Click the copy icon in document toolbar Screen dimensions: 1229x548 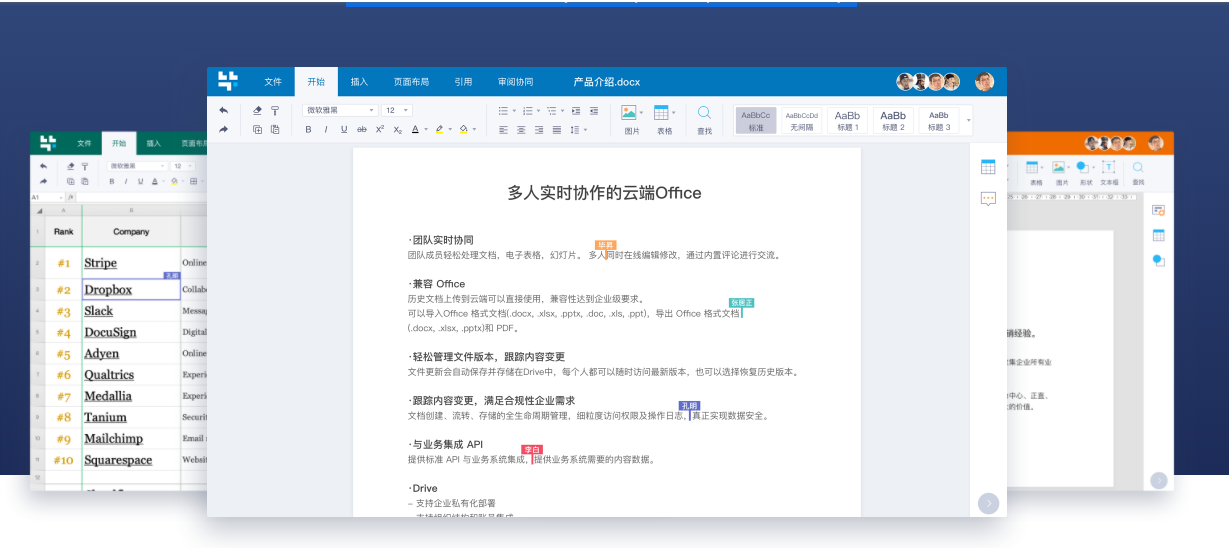(257, 129)
